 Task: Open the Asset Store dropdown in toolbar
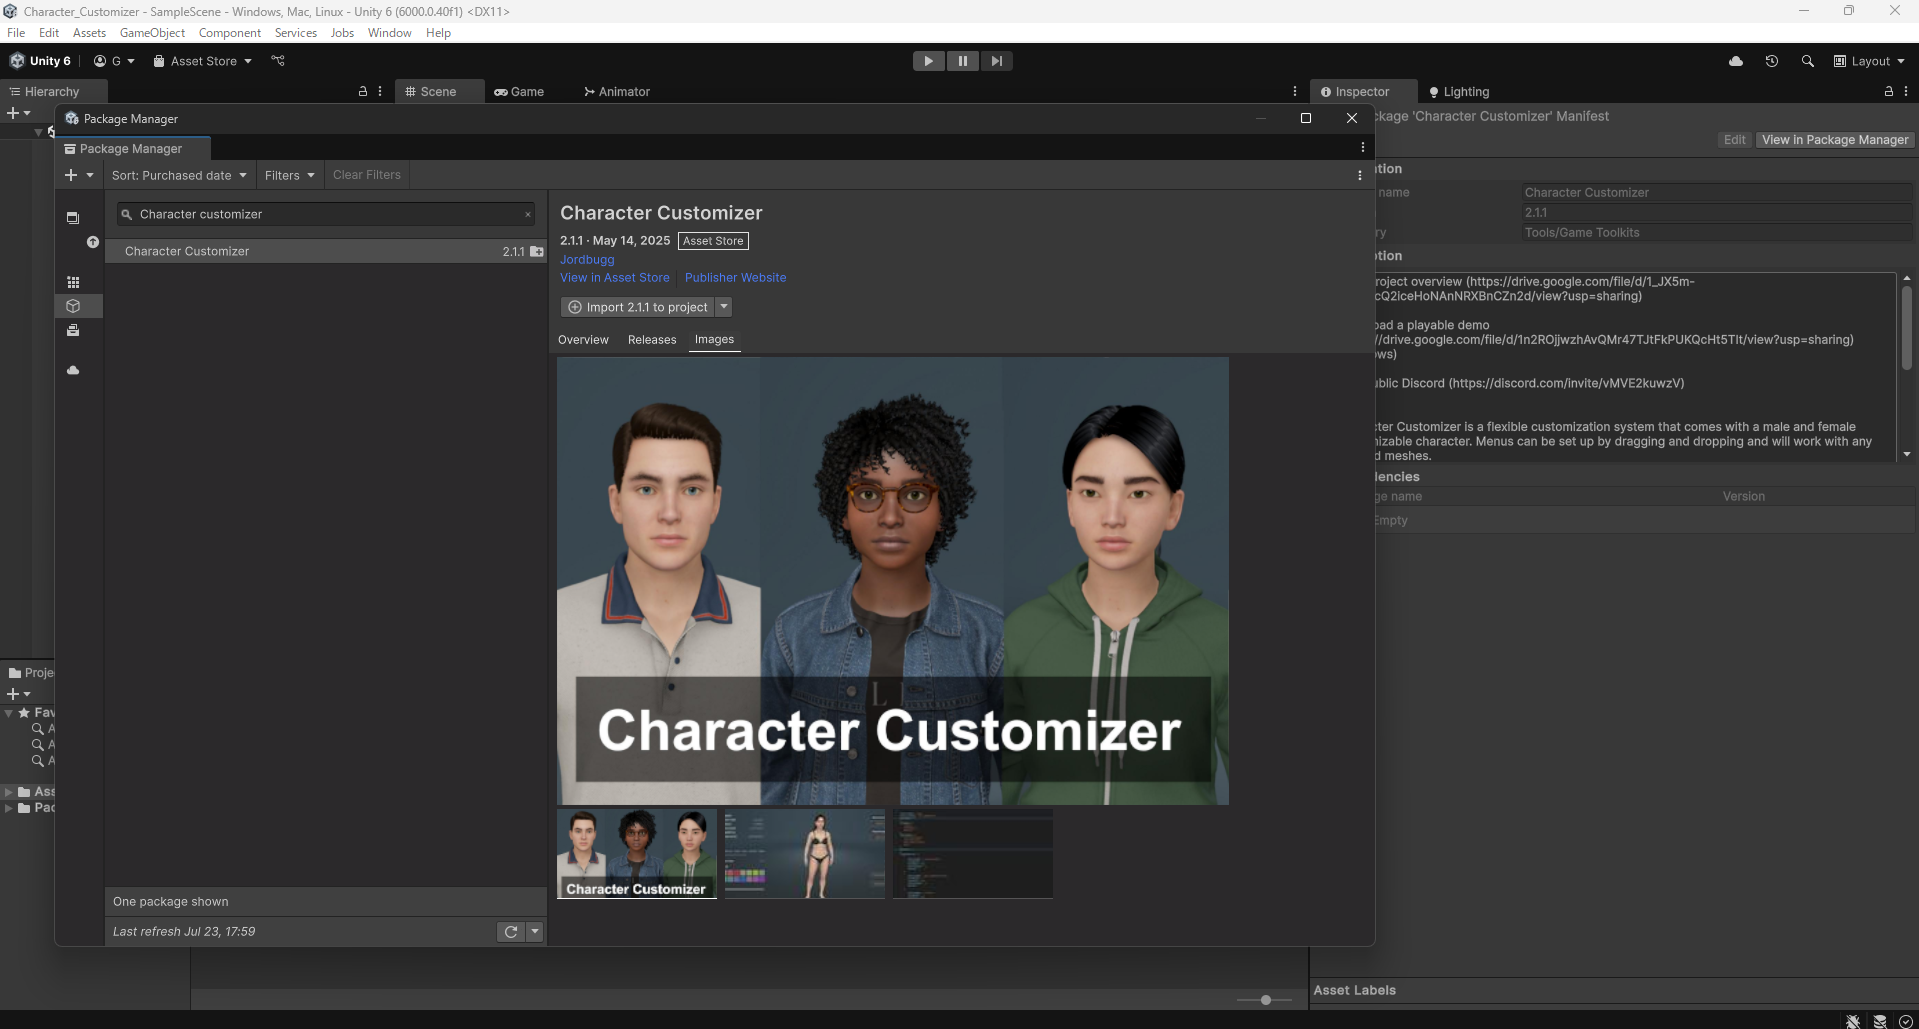[x=202, y=61]
